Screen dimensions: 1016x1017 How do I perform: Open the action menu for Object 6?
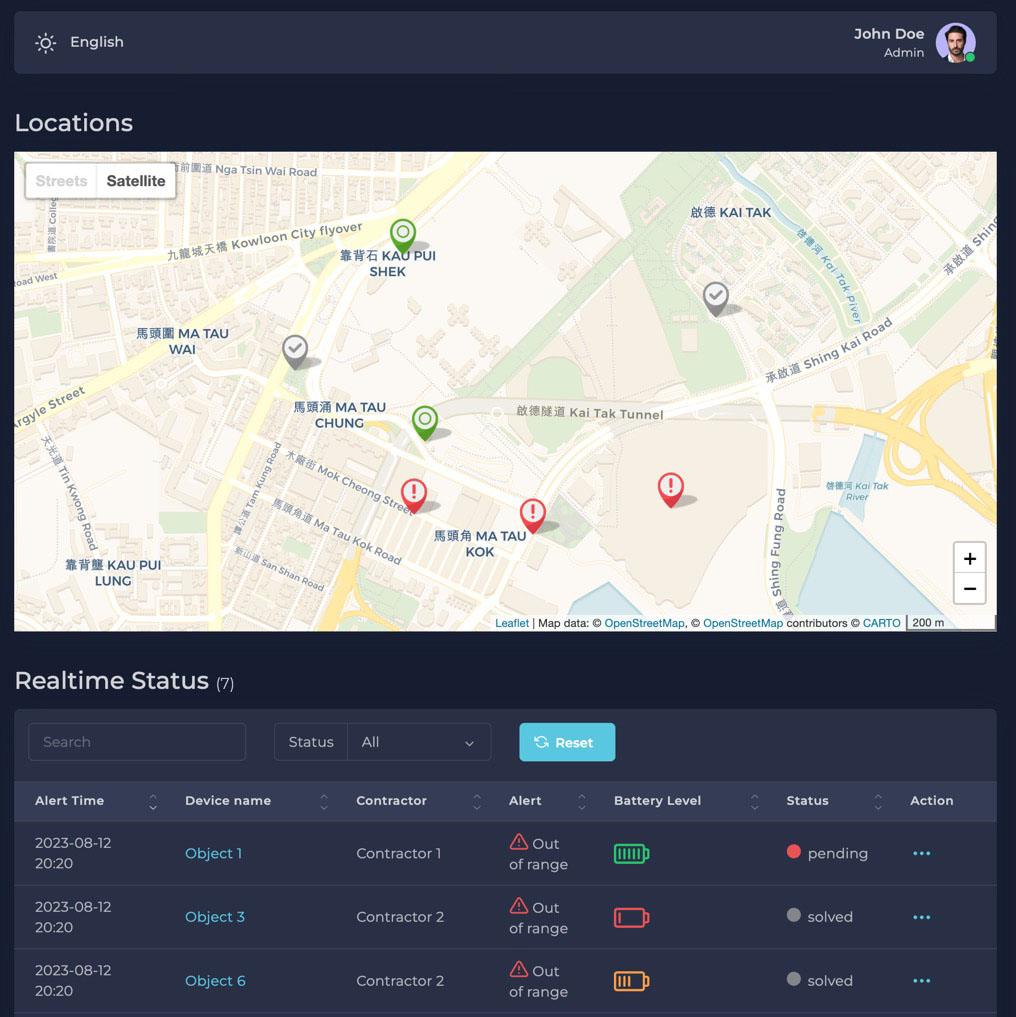click(921, 981)
